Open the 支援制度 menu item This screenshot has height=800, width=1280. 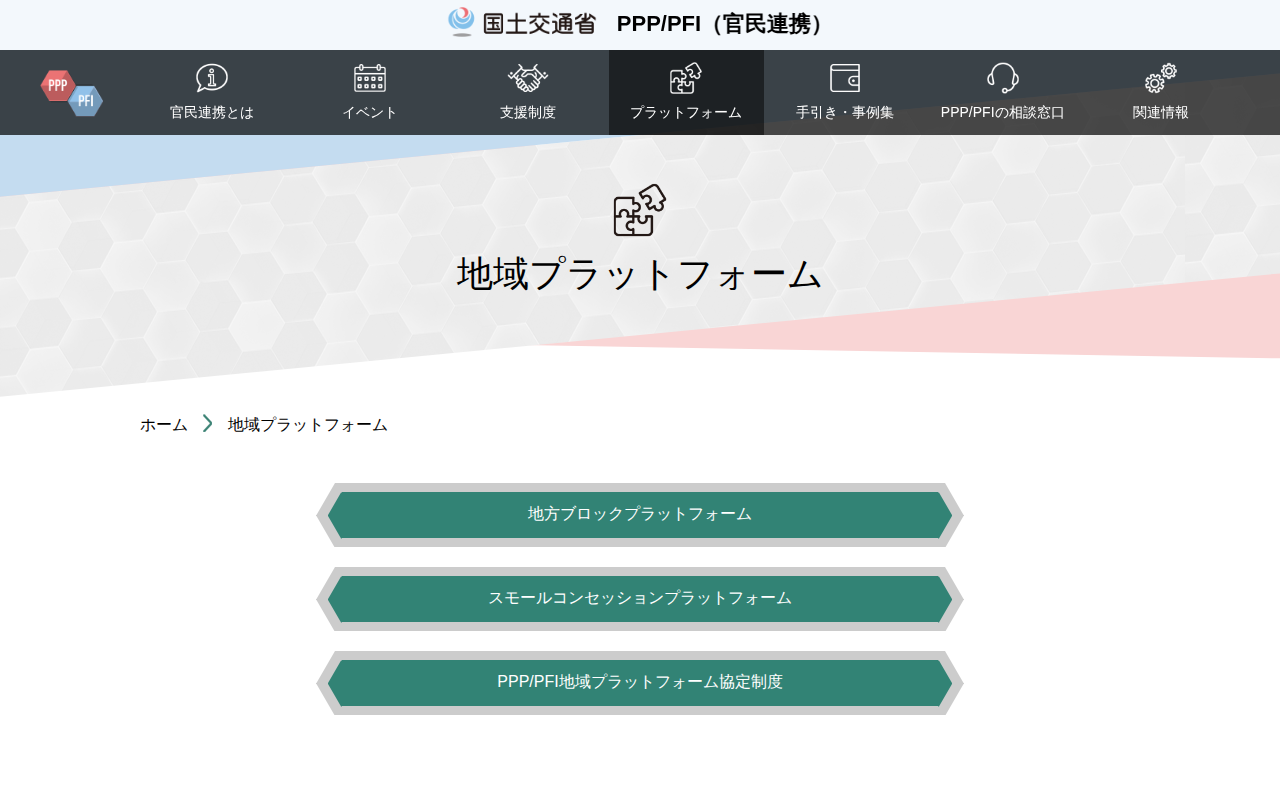coord(528,93)
